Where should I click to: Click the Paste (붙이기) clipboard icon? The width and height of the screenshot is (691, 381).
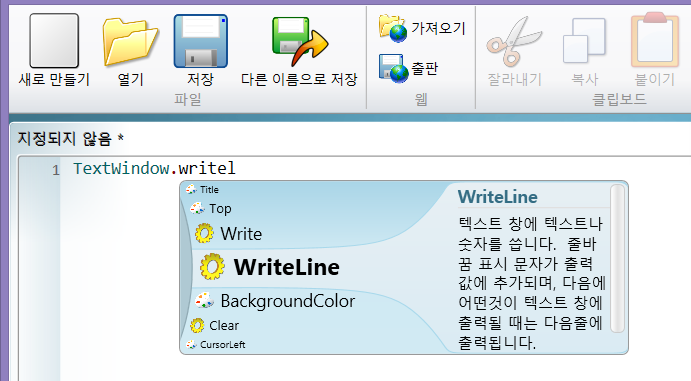coord(655,40)
